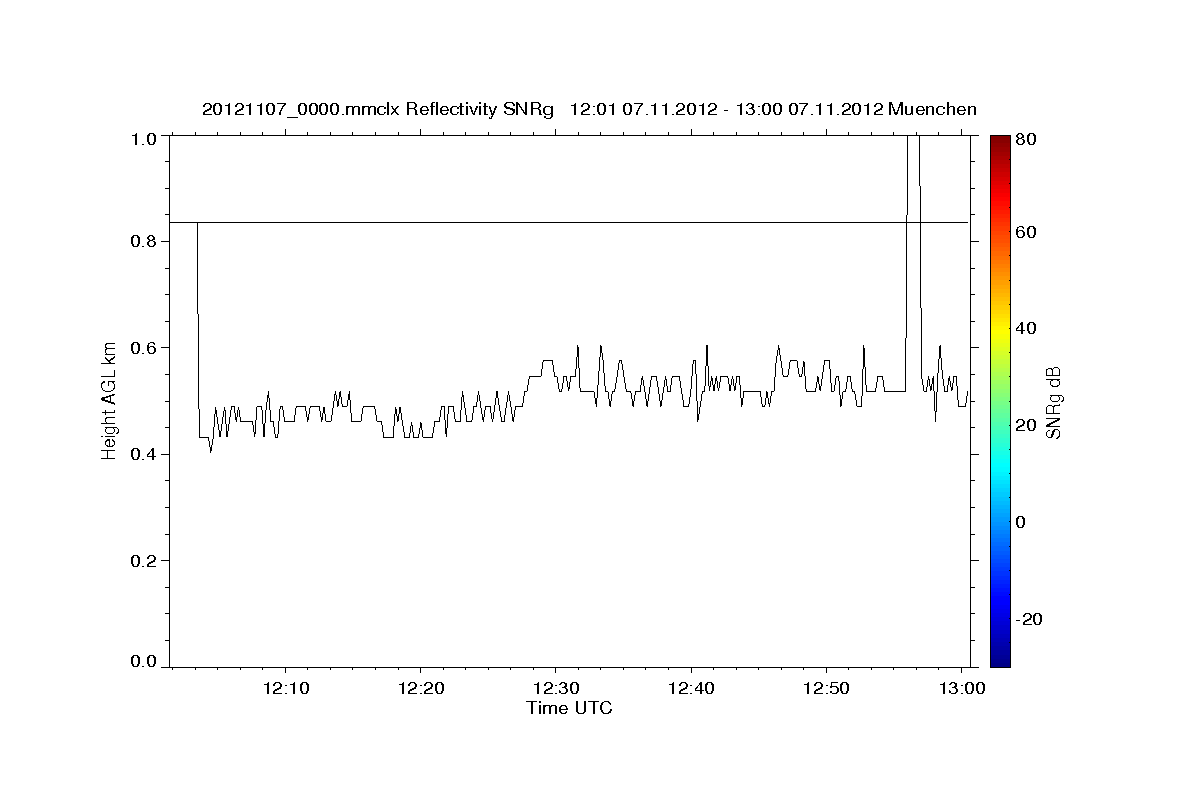
Task: Click the 'Time UTC' axis label
Action: [569, 708]
